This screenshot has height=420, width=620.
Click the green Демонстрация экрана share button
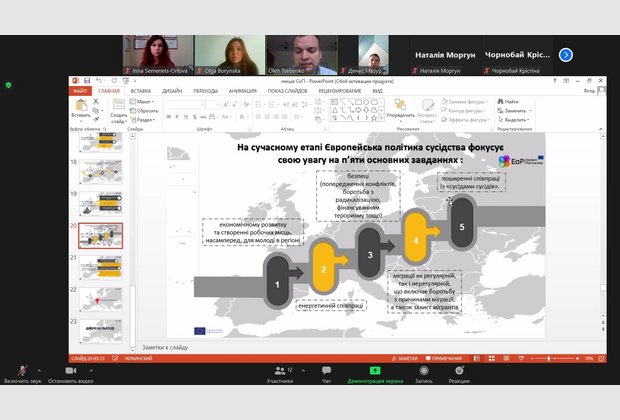[374, 371]
